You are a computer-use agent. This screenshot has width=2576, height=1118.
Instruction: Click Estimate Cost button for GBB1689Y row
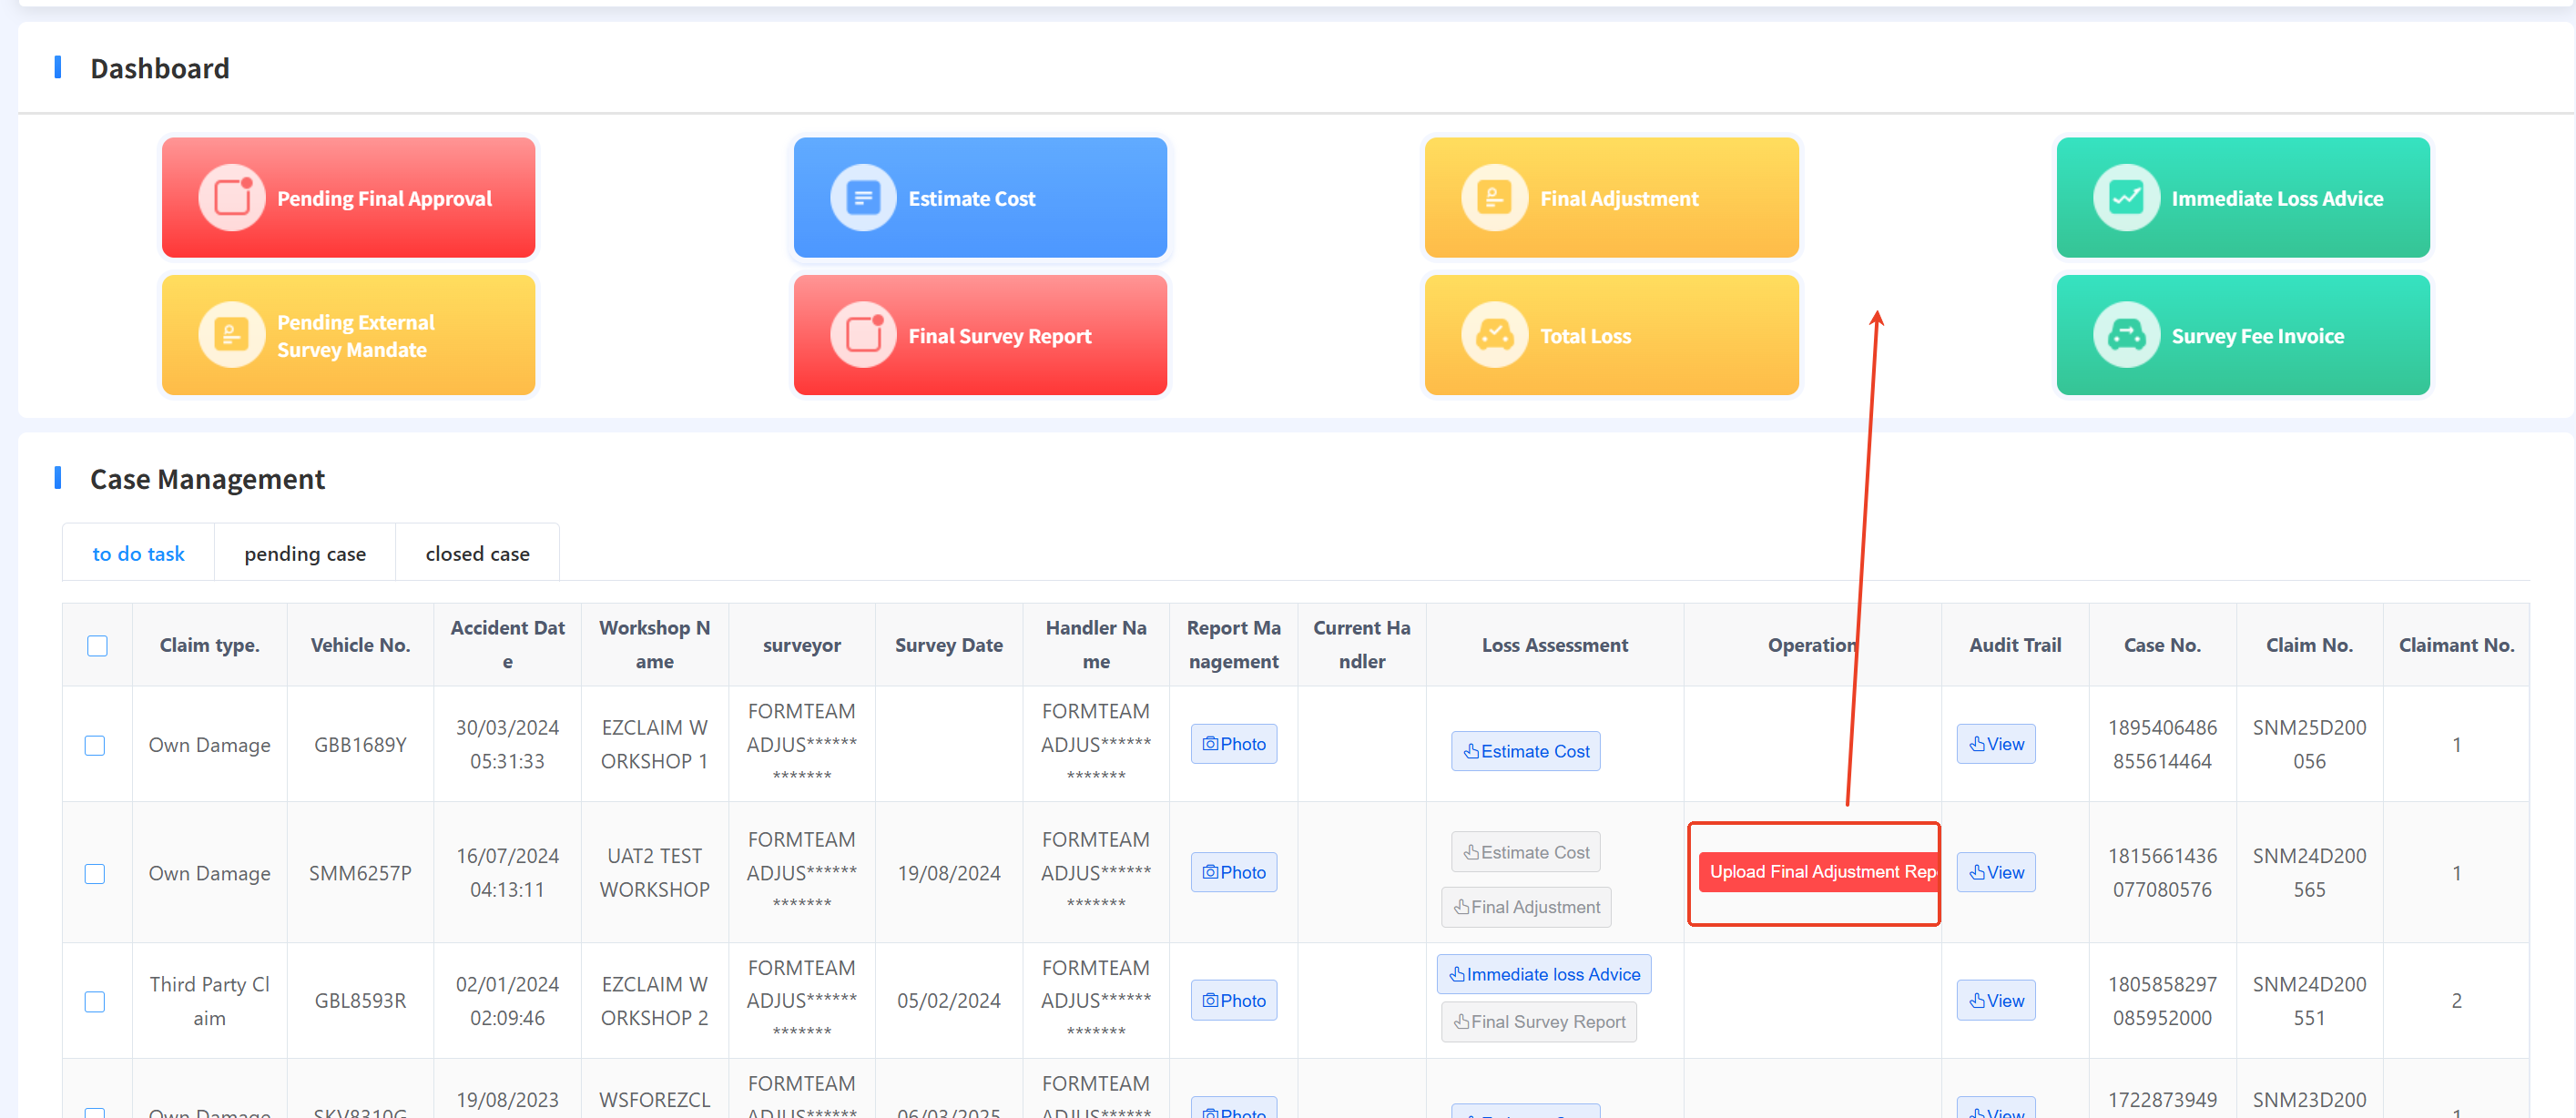pyautogui.click(x=1525, y=751)
